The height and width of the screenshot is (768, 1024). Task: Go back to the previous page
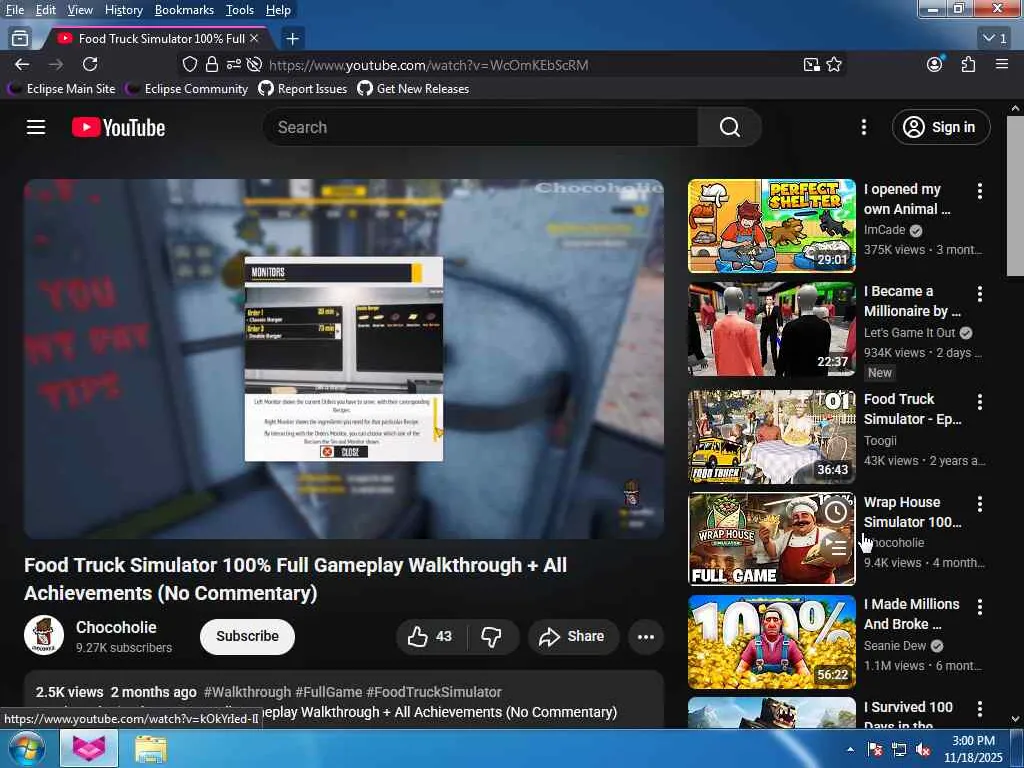pyautogui.click(x=22, y=64)
